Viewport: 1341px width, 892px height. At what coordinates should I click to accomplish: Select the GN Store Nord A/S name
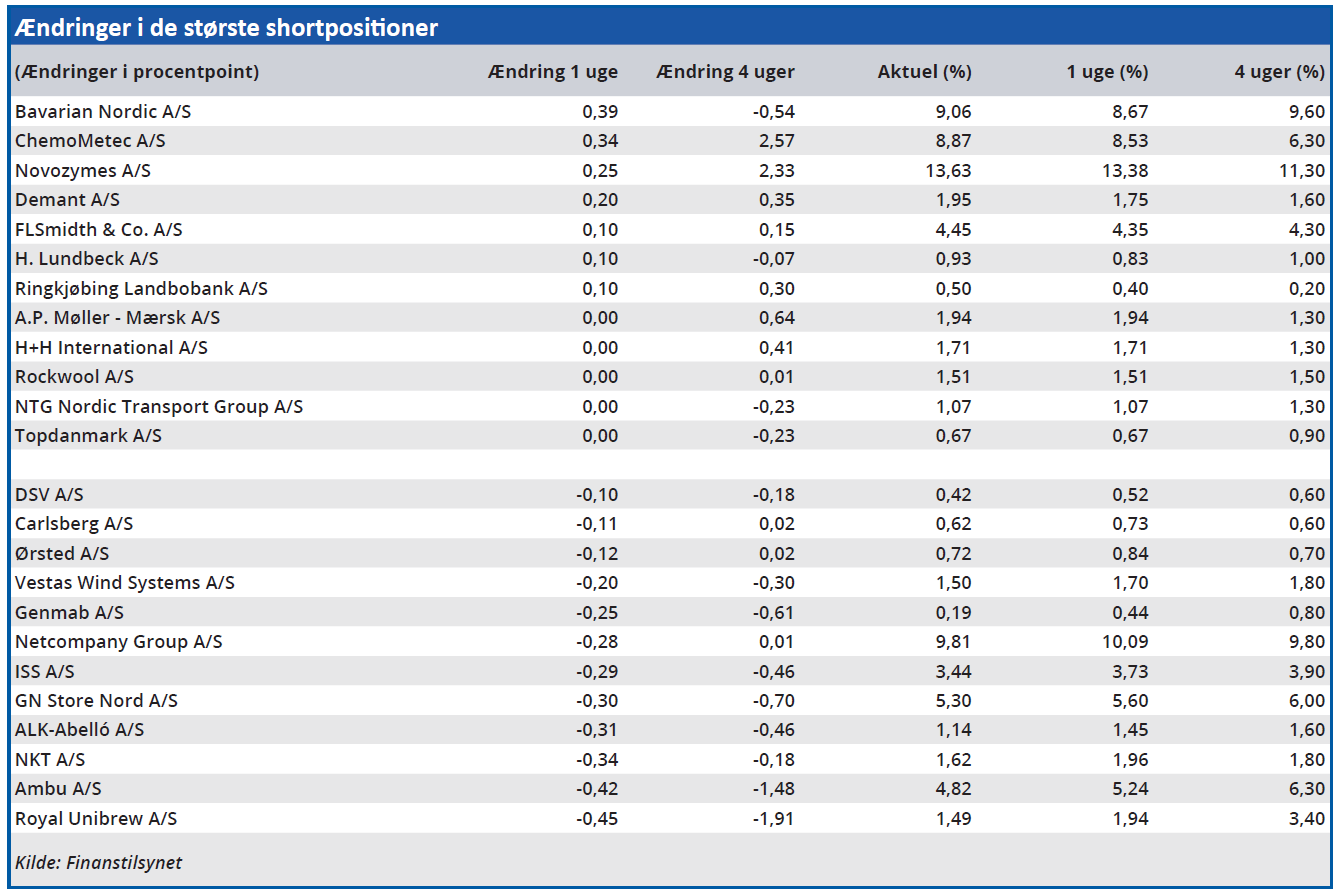96,701
